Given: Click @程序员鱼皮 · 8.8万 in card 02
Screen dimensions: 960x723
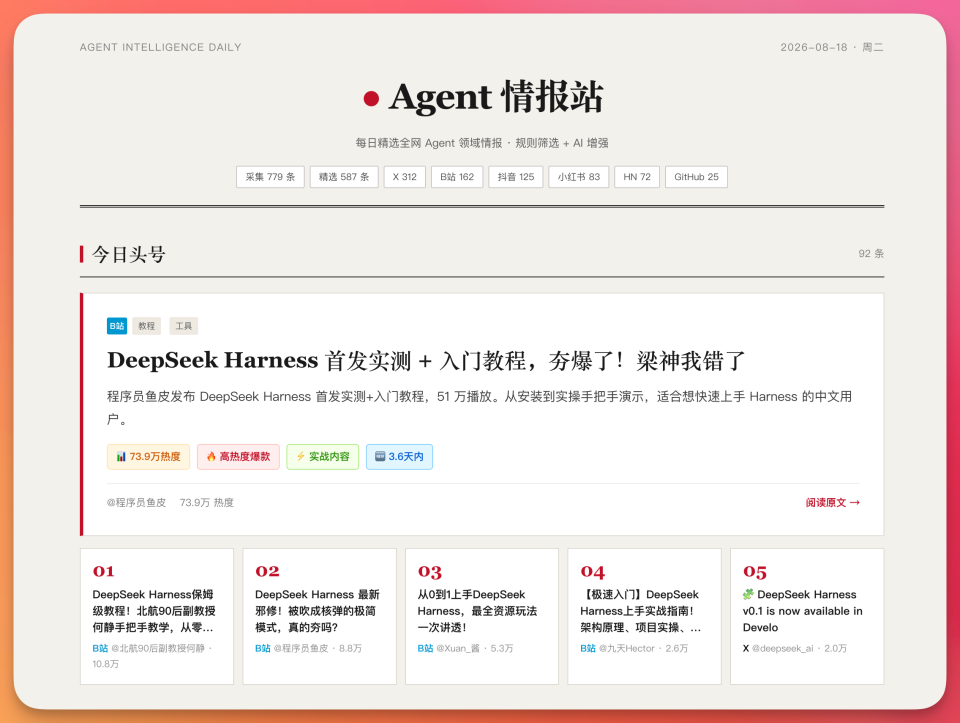Looking at the screenshot, I should (x=318, y=648).
